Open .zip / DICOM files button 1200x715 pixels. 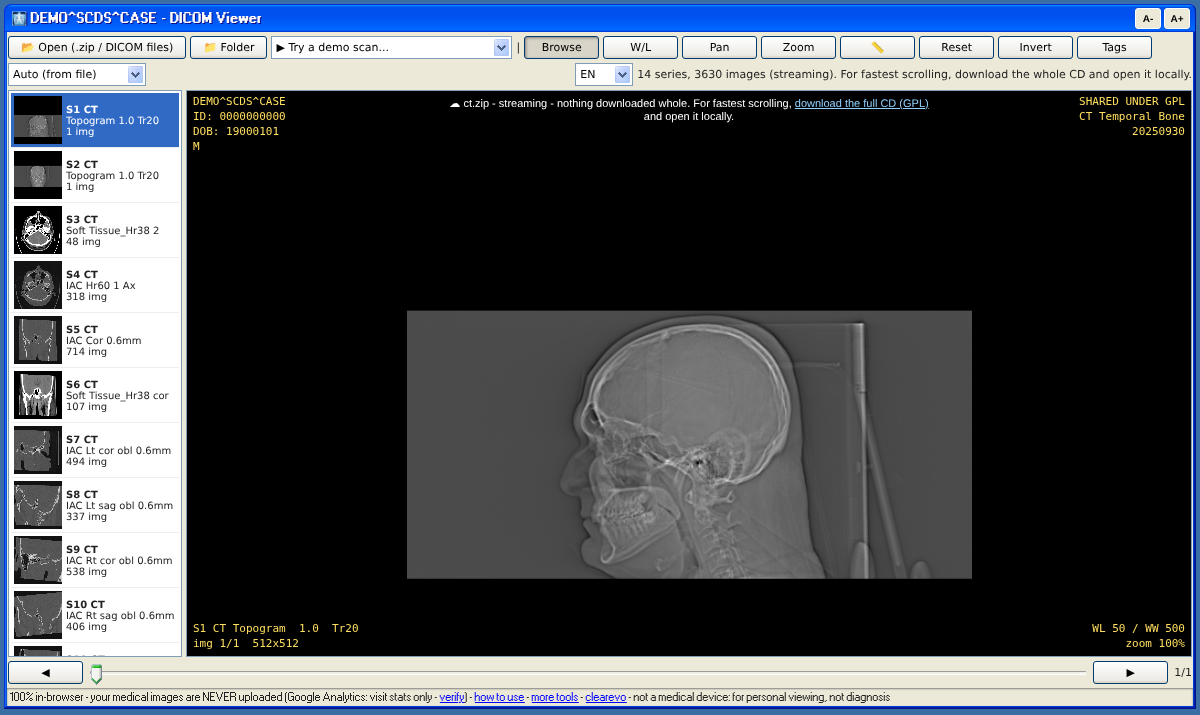coord(97,47)
